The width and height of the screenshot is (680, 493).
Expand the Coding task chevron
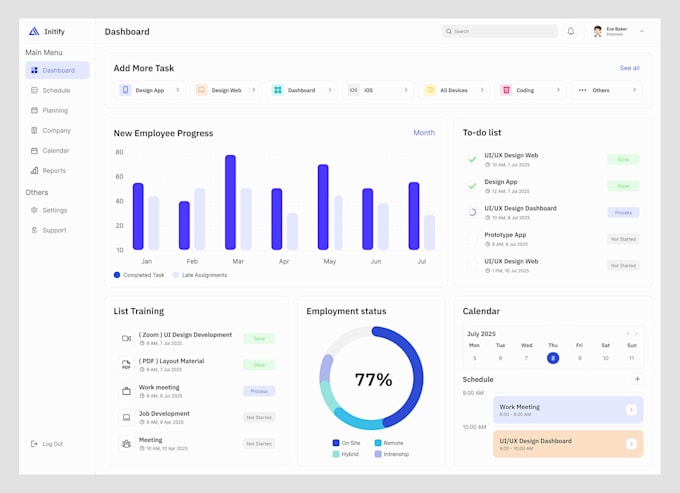558,90
